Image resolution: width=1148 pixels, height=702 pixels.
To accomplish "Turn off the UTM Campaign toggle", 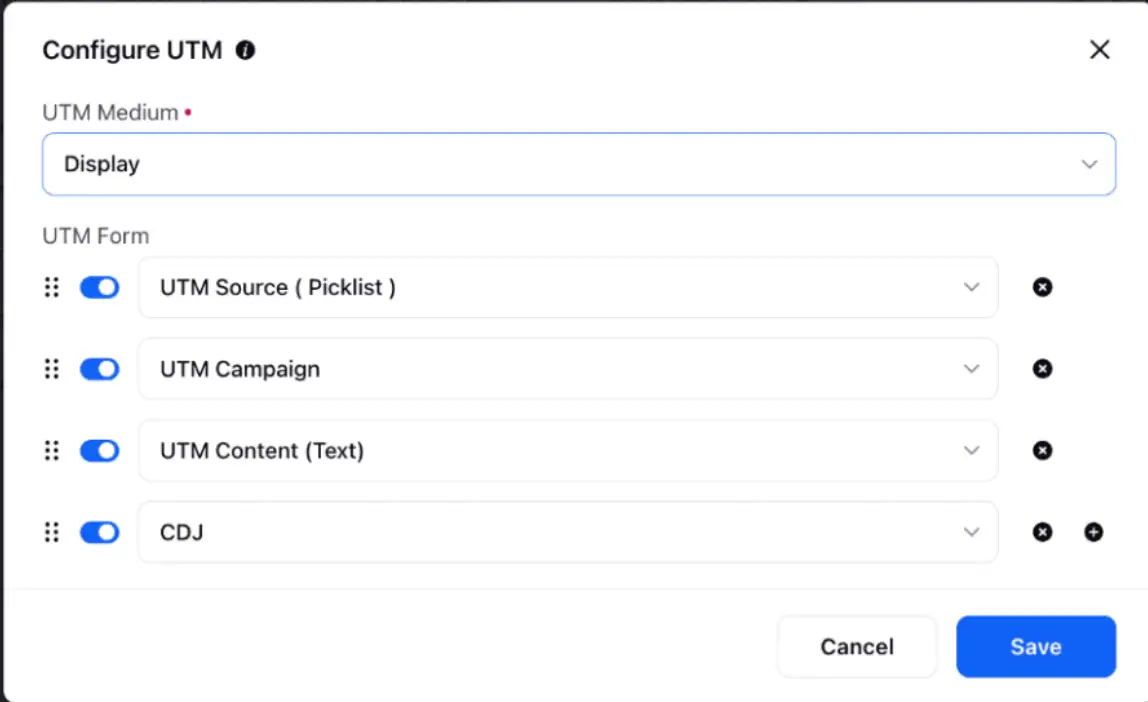I will [99, 369].
